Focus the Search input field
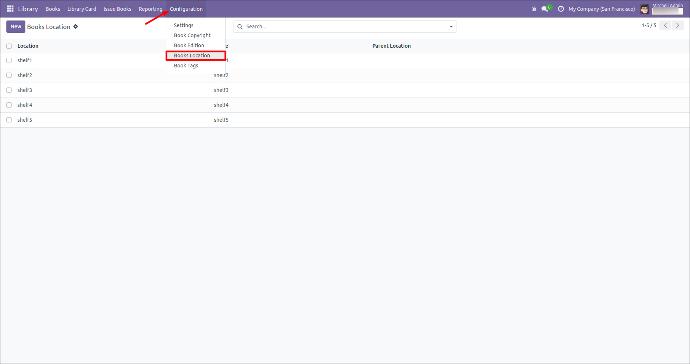This screenshot has height=364, width=690. click(x=345, y=27)
